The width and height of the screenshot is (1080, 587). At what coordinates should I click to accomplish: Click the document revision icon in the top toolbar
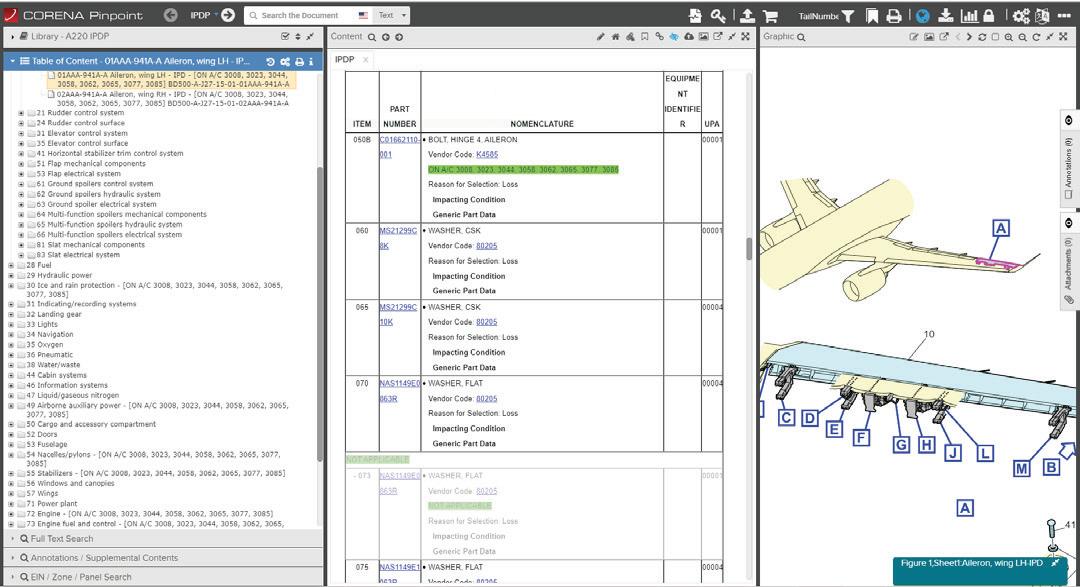click(x=695, y=15)
